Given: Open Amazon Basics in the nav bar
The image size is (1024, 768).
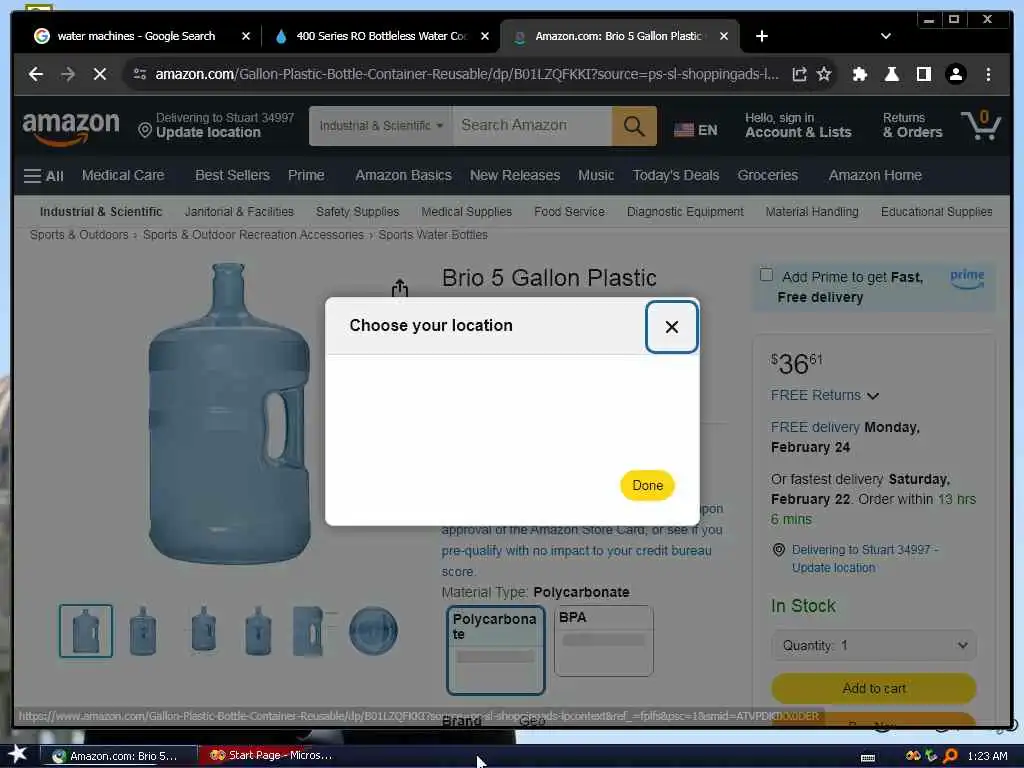Looking at the screenshot, I should point(403,175).
